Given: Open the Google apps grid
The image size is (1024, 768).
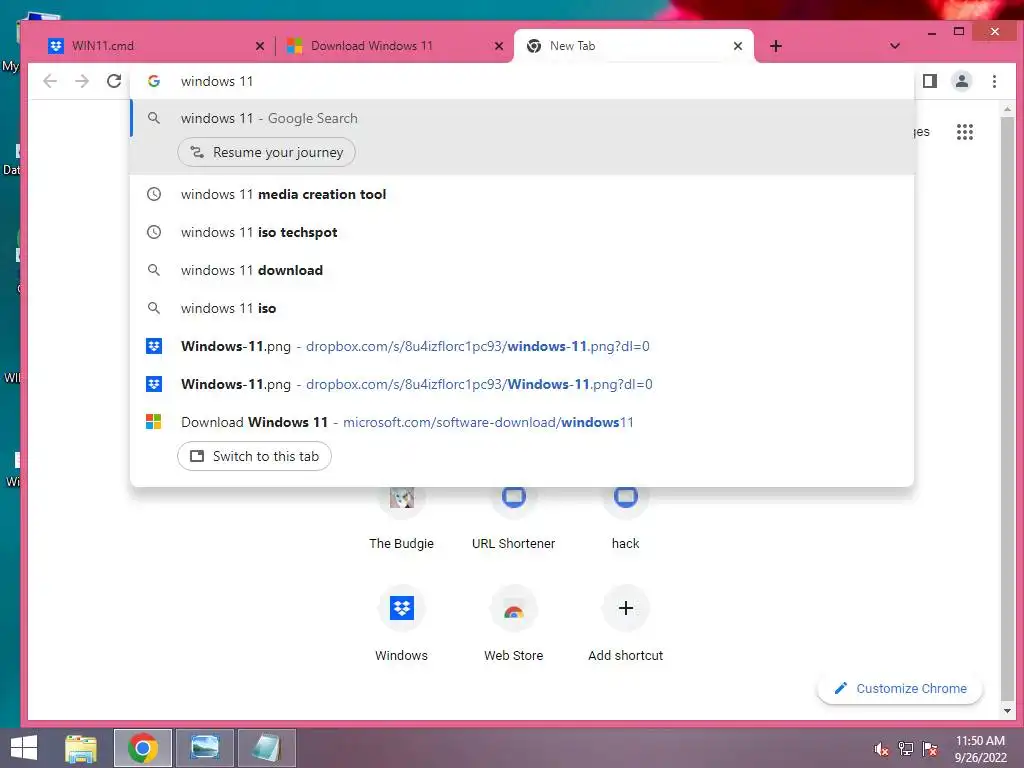Looking at the screenshot, I should 965,132.
